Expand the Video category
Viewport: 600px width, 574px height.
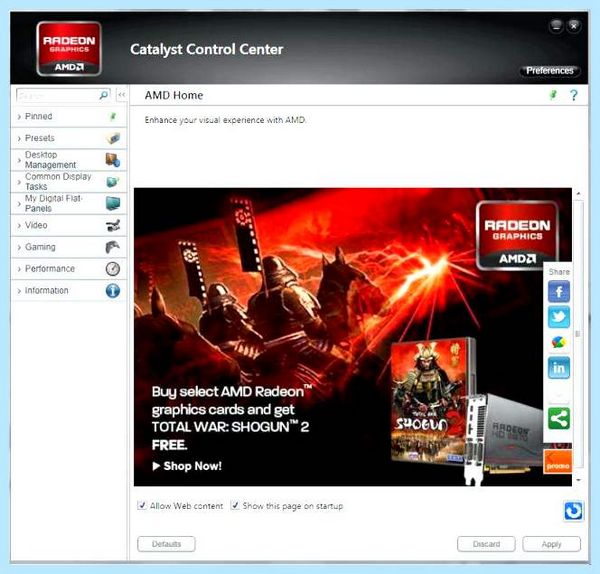click(19, 226)
